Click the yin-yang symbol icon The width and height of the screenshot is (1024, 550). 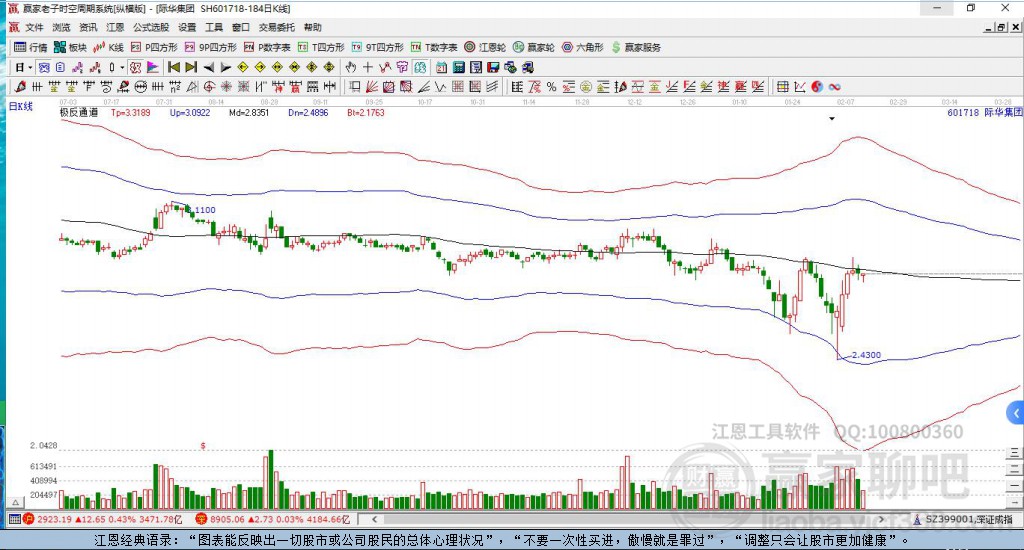pyautogui.click(x=816, y=87)
